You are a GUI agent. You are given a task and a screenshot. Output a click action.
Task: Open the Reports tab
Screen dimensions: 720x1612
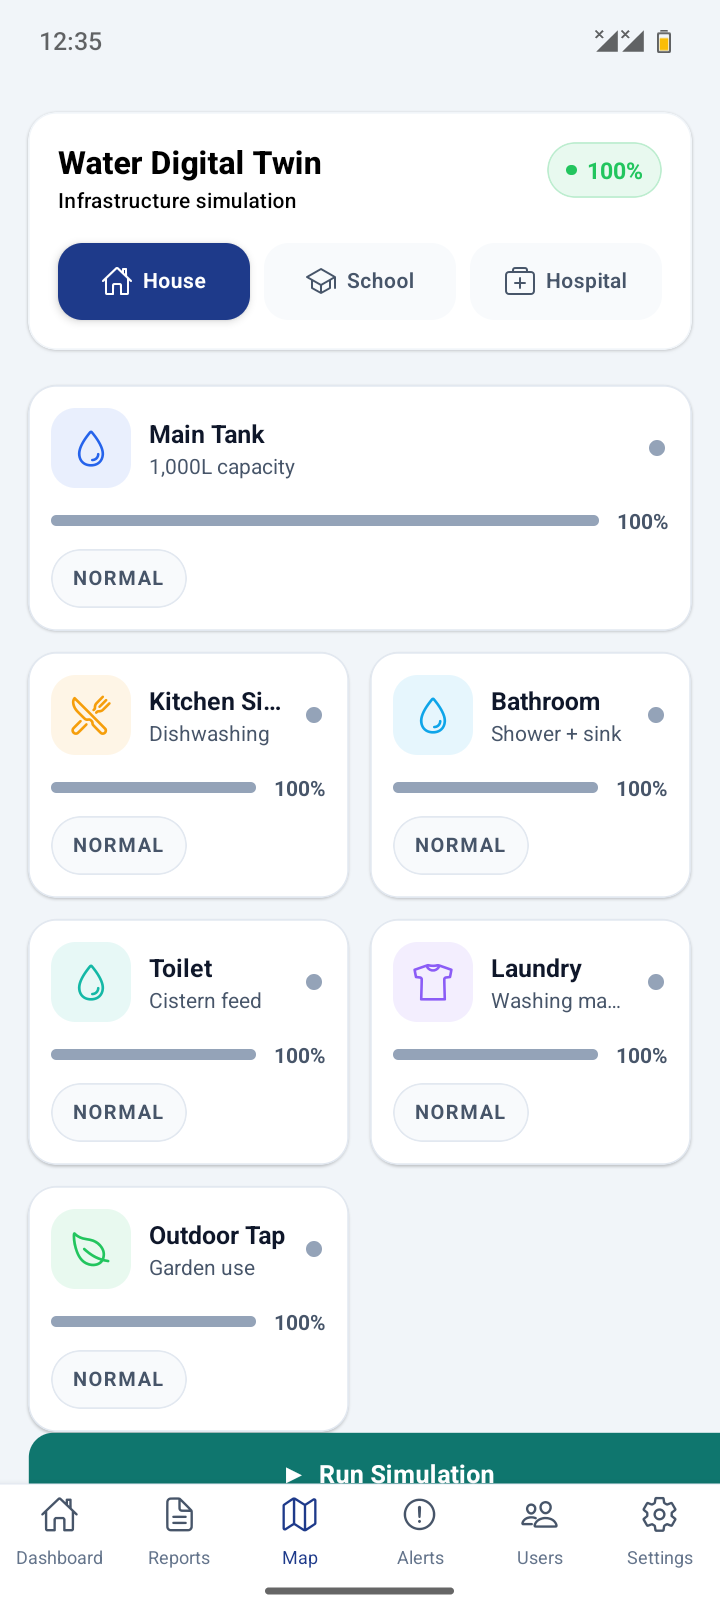tap(180, 1532)
